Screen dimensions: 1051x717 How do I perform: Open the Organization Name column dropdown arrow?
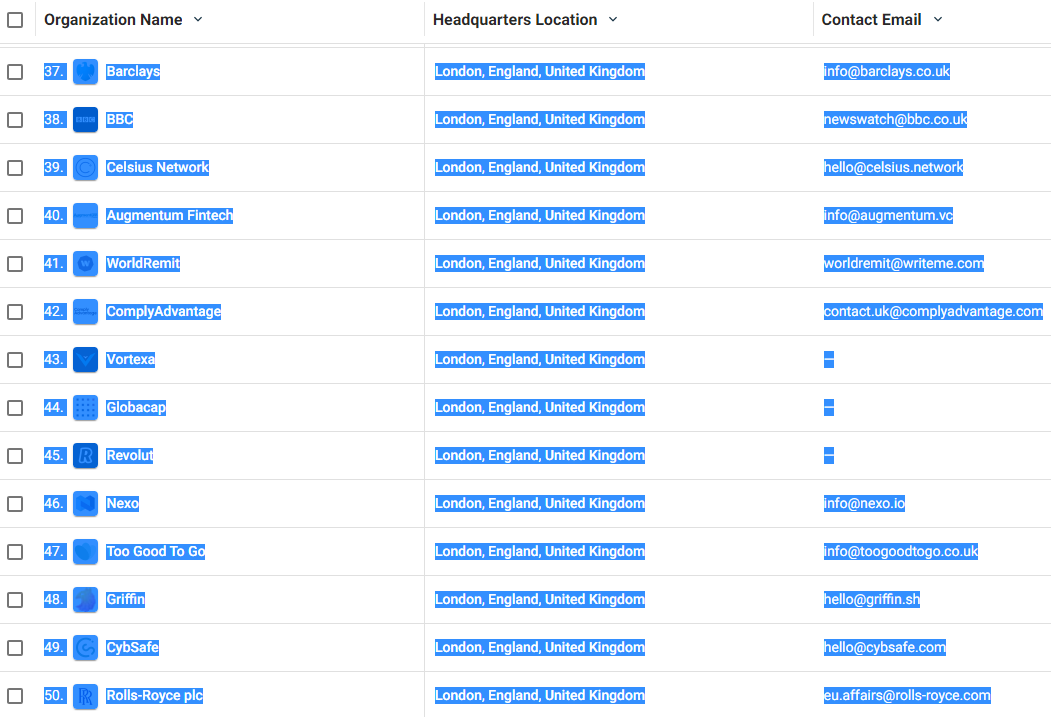(198, 19)
